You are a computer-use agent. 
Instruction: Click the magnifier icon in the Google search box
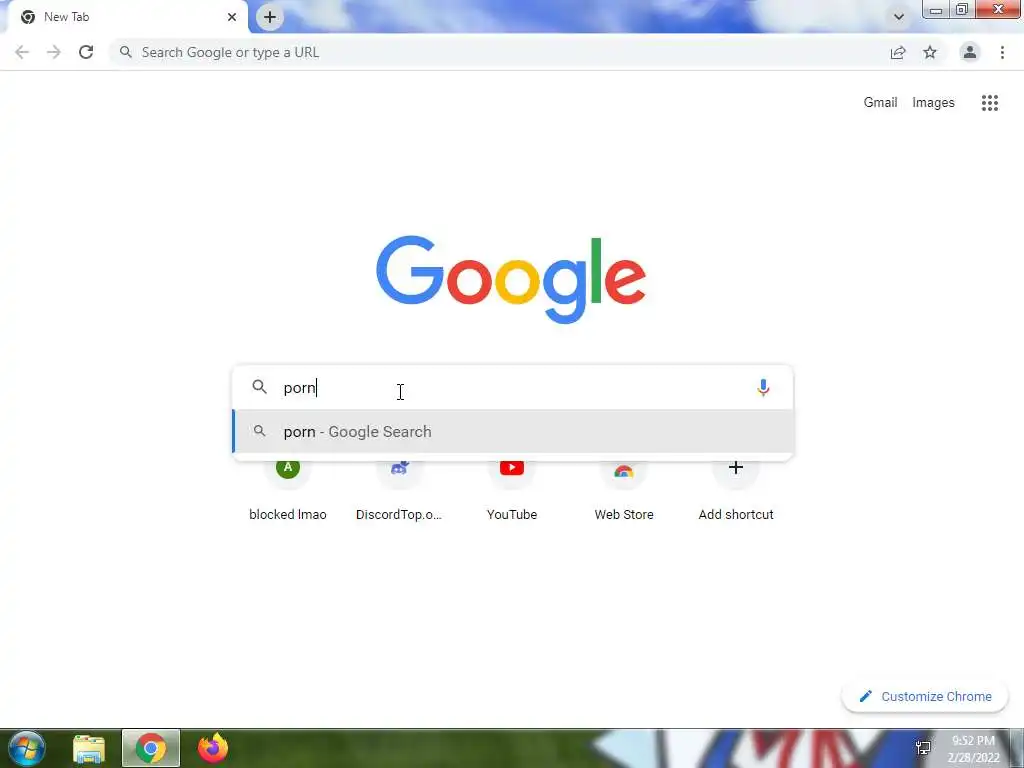coord(259,387)
